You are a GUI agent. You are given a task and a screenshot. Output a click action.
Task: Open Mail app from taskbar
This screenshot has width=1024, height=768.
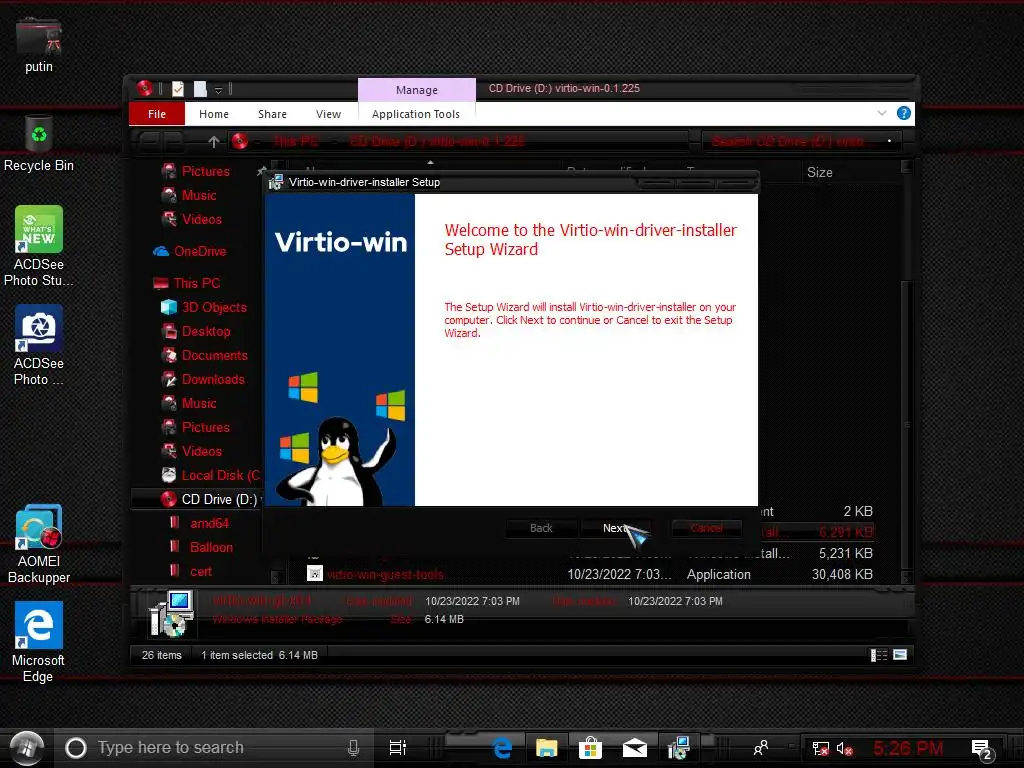tap(634, 748)
